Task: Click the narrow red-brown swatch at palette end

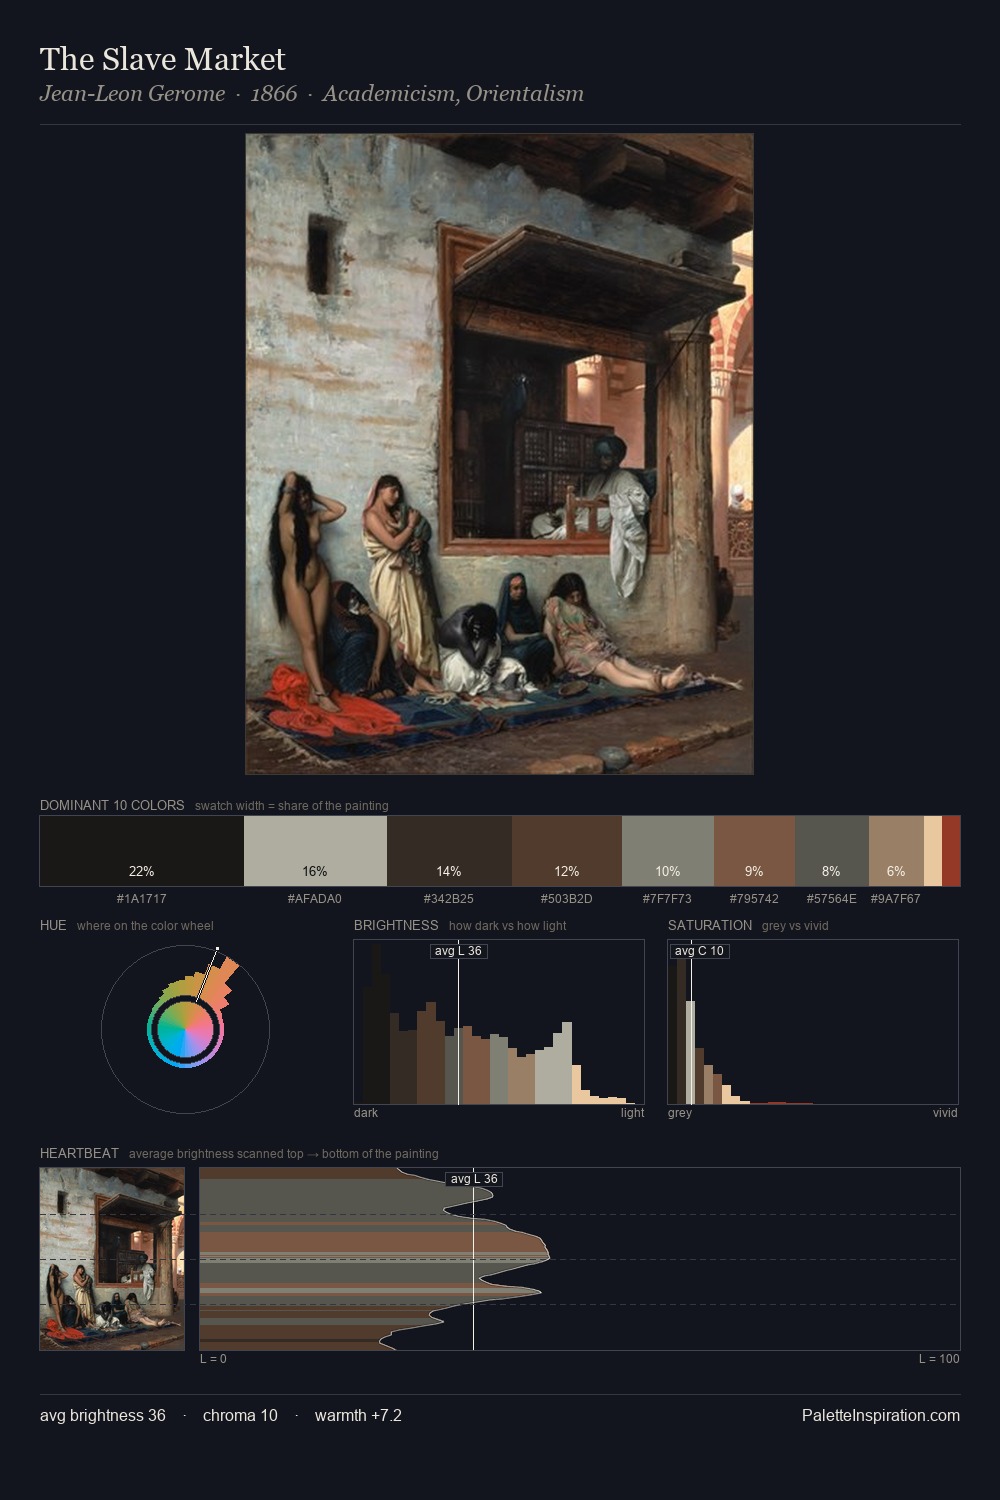Action: point(951,850)
